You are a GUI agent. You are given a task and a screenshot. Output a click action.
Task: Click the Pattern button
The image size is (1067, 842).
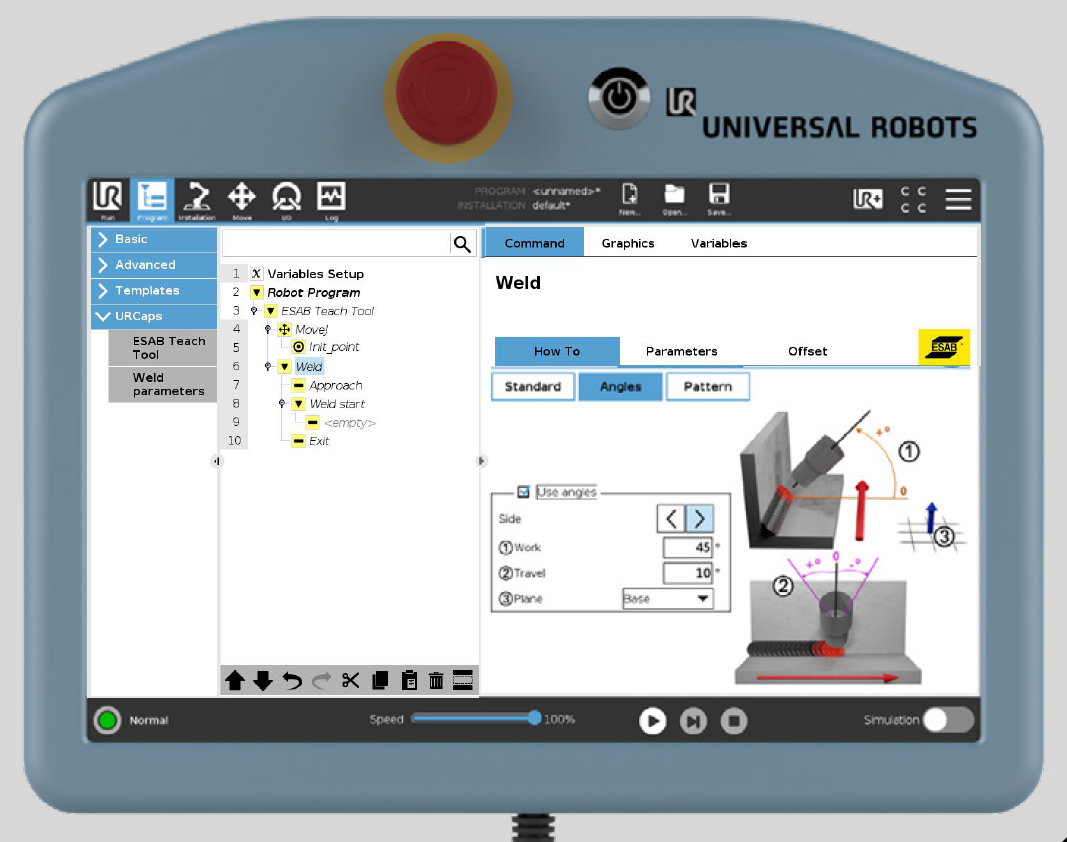point(708,387)
